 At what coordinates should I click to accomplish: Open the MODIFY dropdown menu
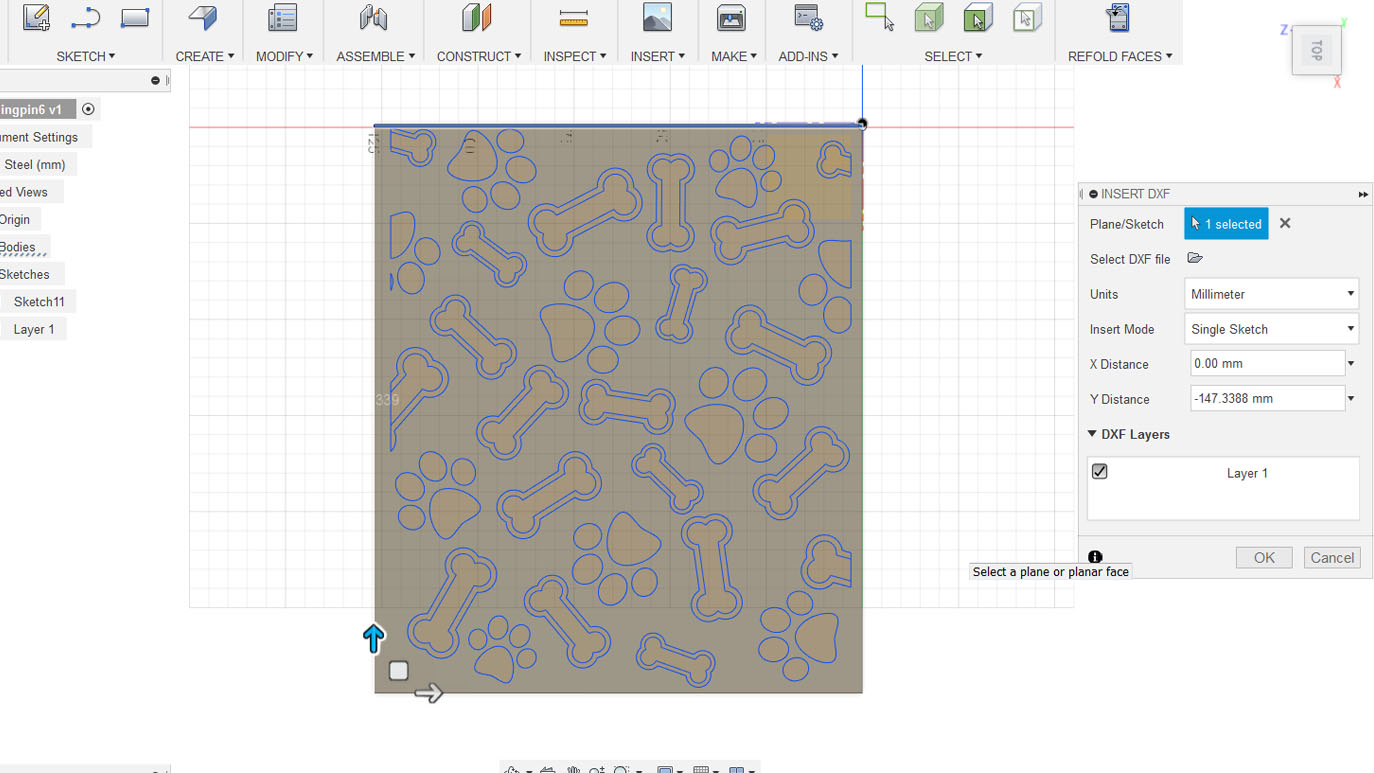click(x=285, y=56)
